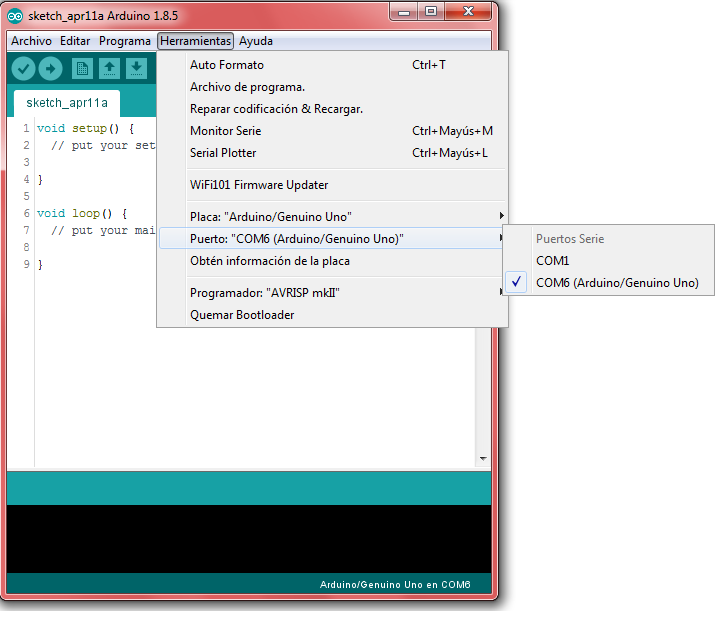Click the Verify checkmark toolbar icon
The height and width of the screenshot is (621, 718).
pos(23,68)
